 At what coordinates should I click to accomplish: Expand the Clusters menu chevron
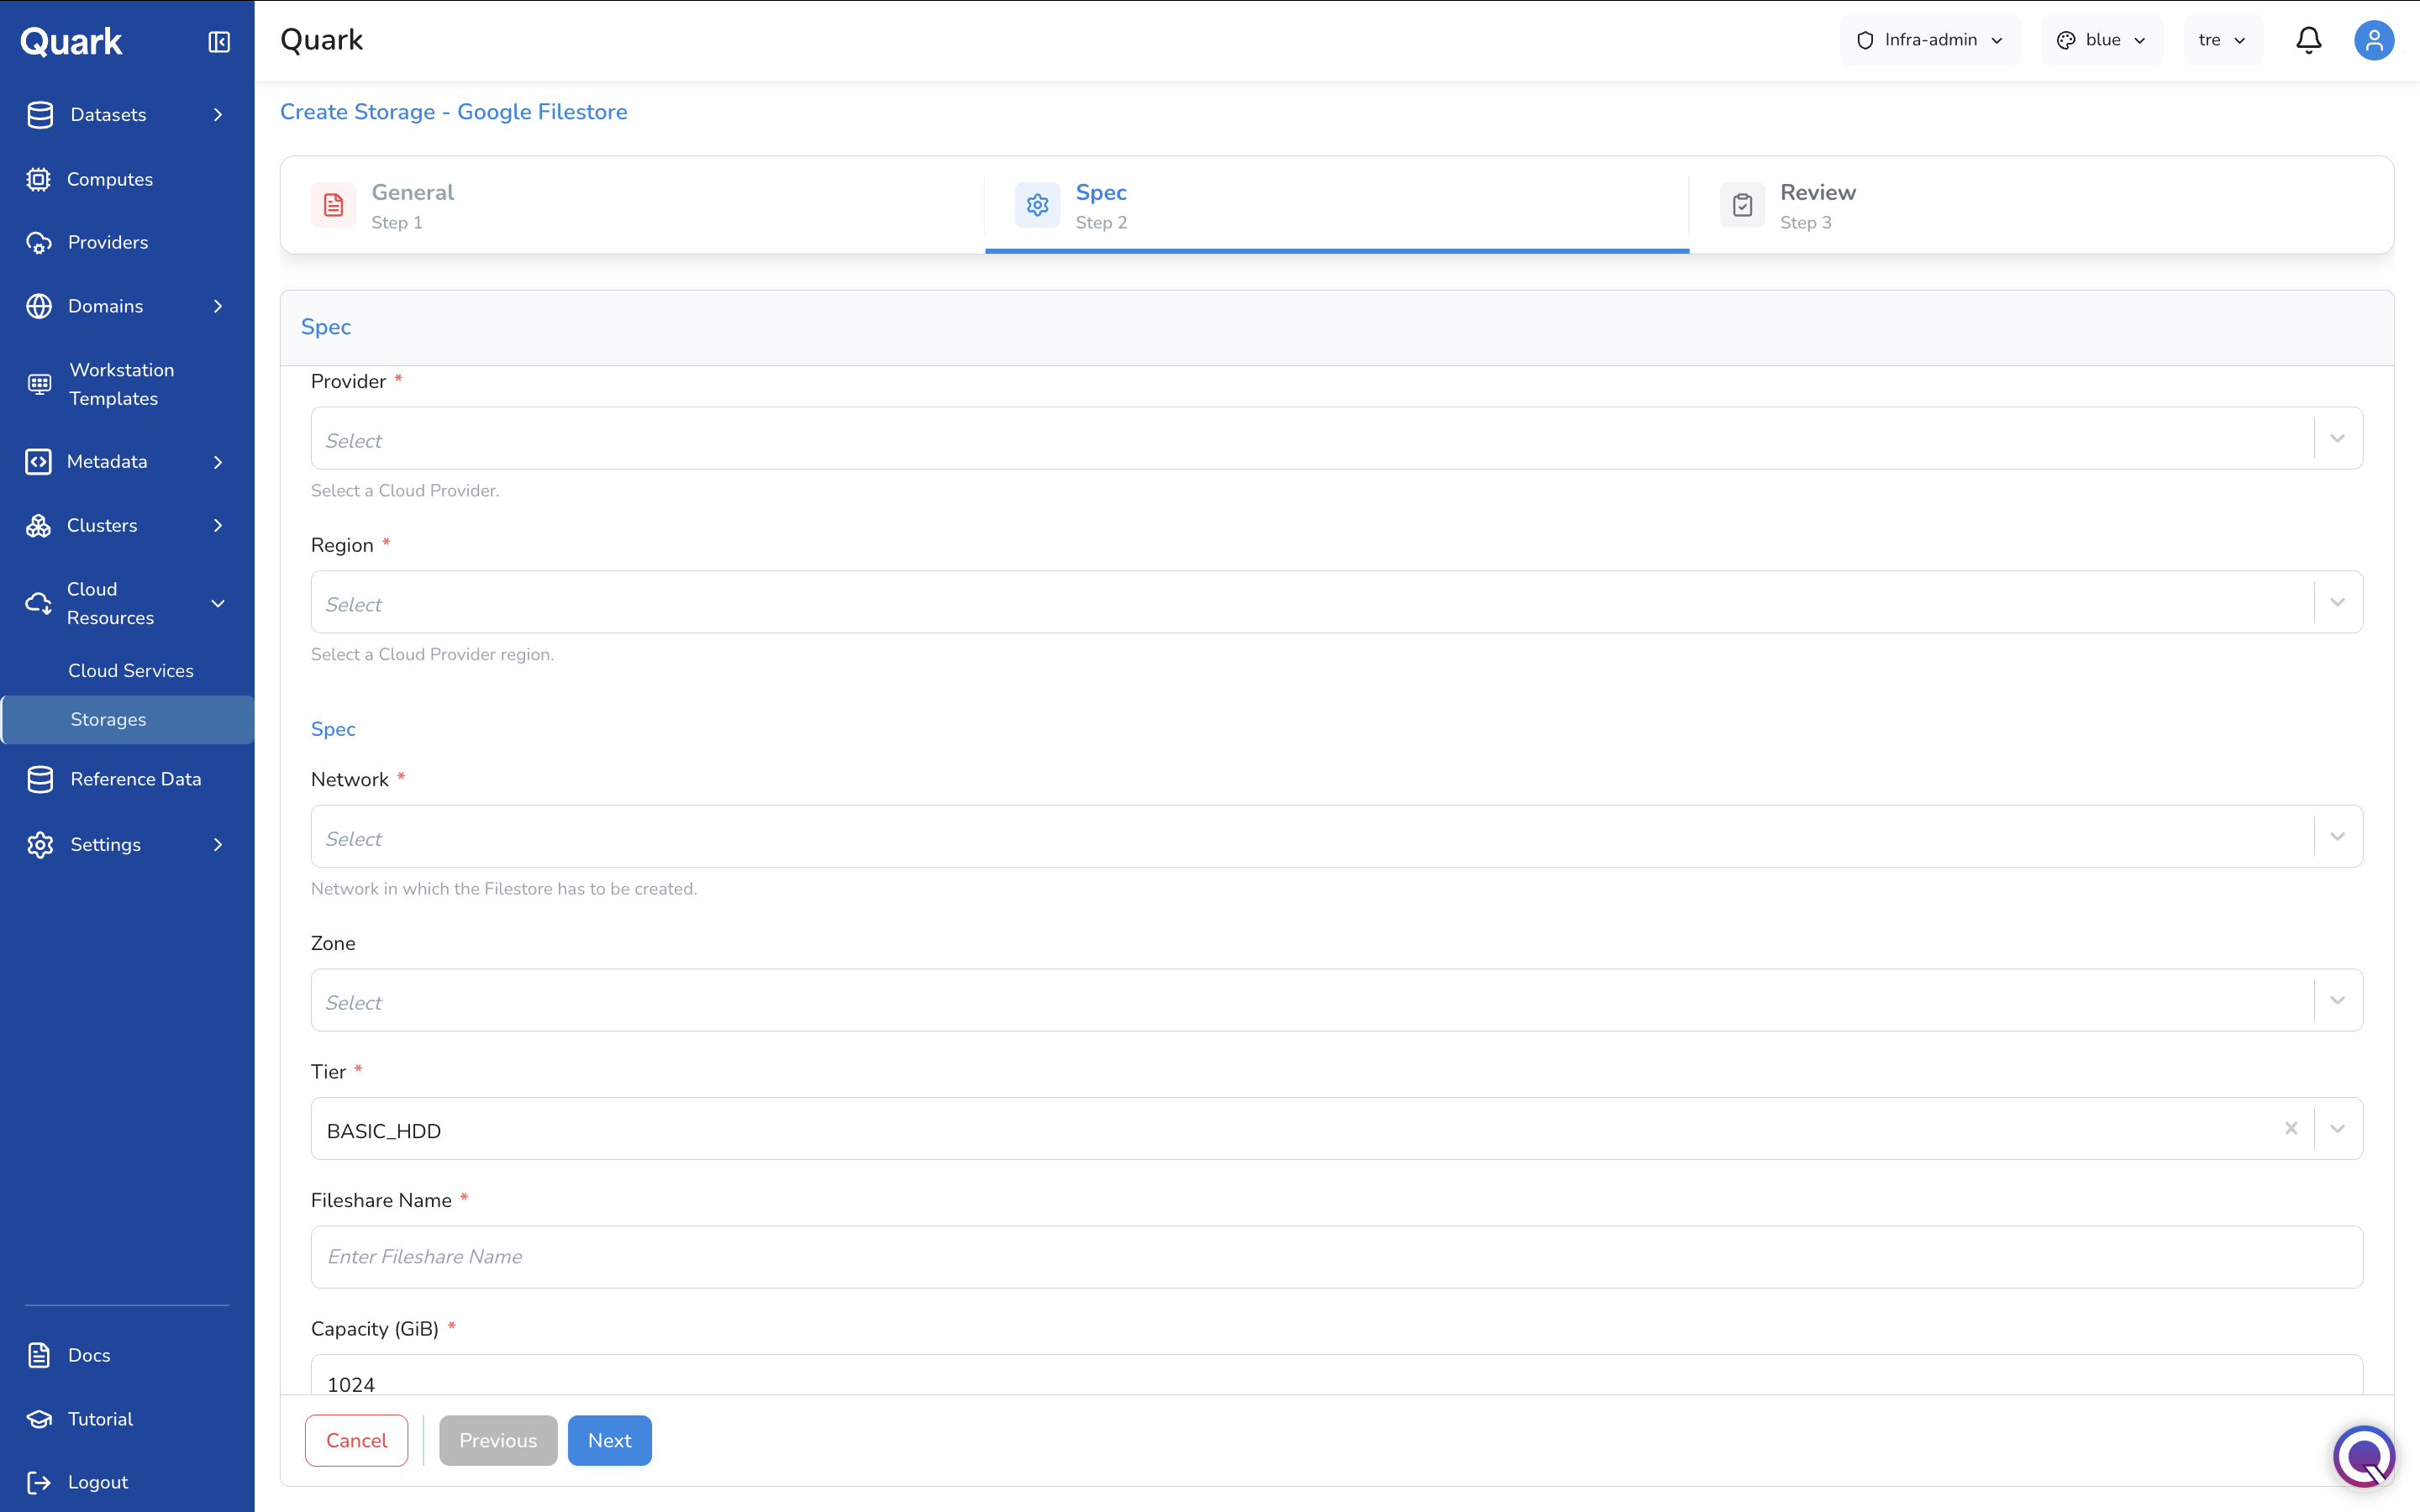[x=218, y=525]
